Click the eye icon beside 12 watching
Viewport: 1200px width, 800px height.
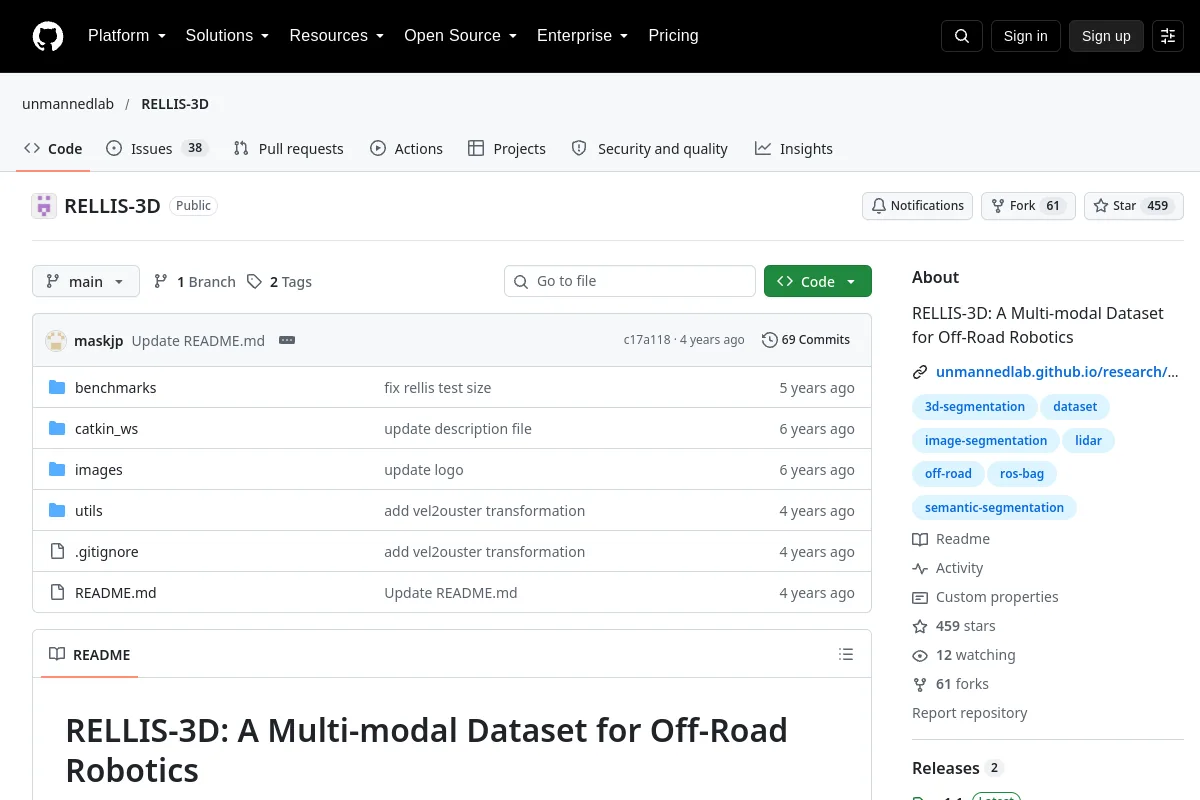(x=920, y=655)
